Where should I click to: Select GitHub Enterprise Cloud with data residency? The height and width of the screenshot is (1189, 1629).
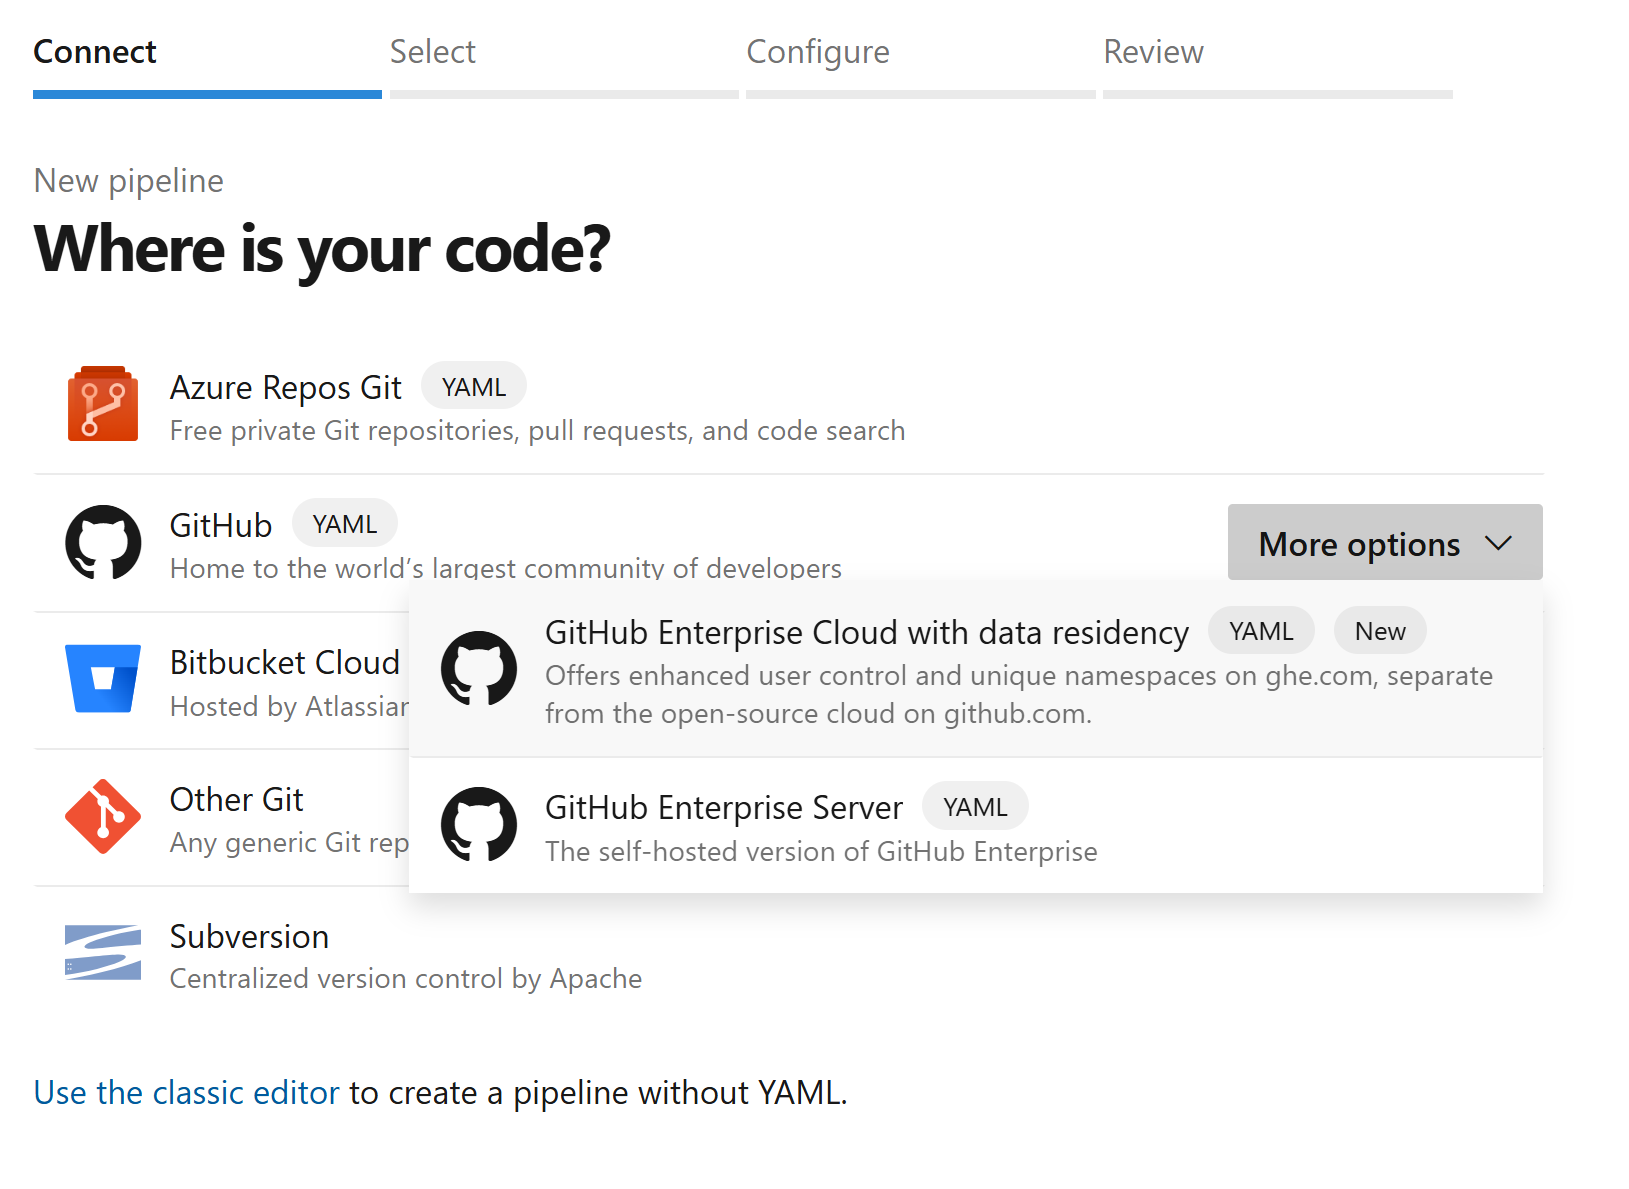point(867,632)
